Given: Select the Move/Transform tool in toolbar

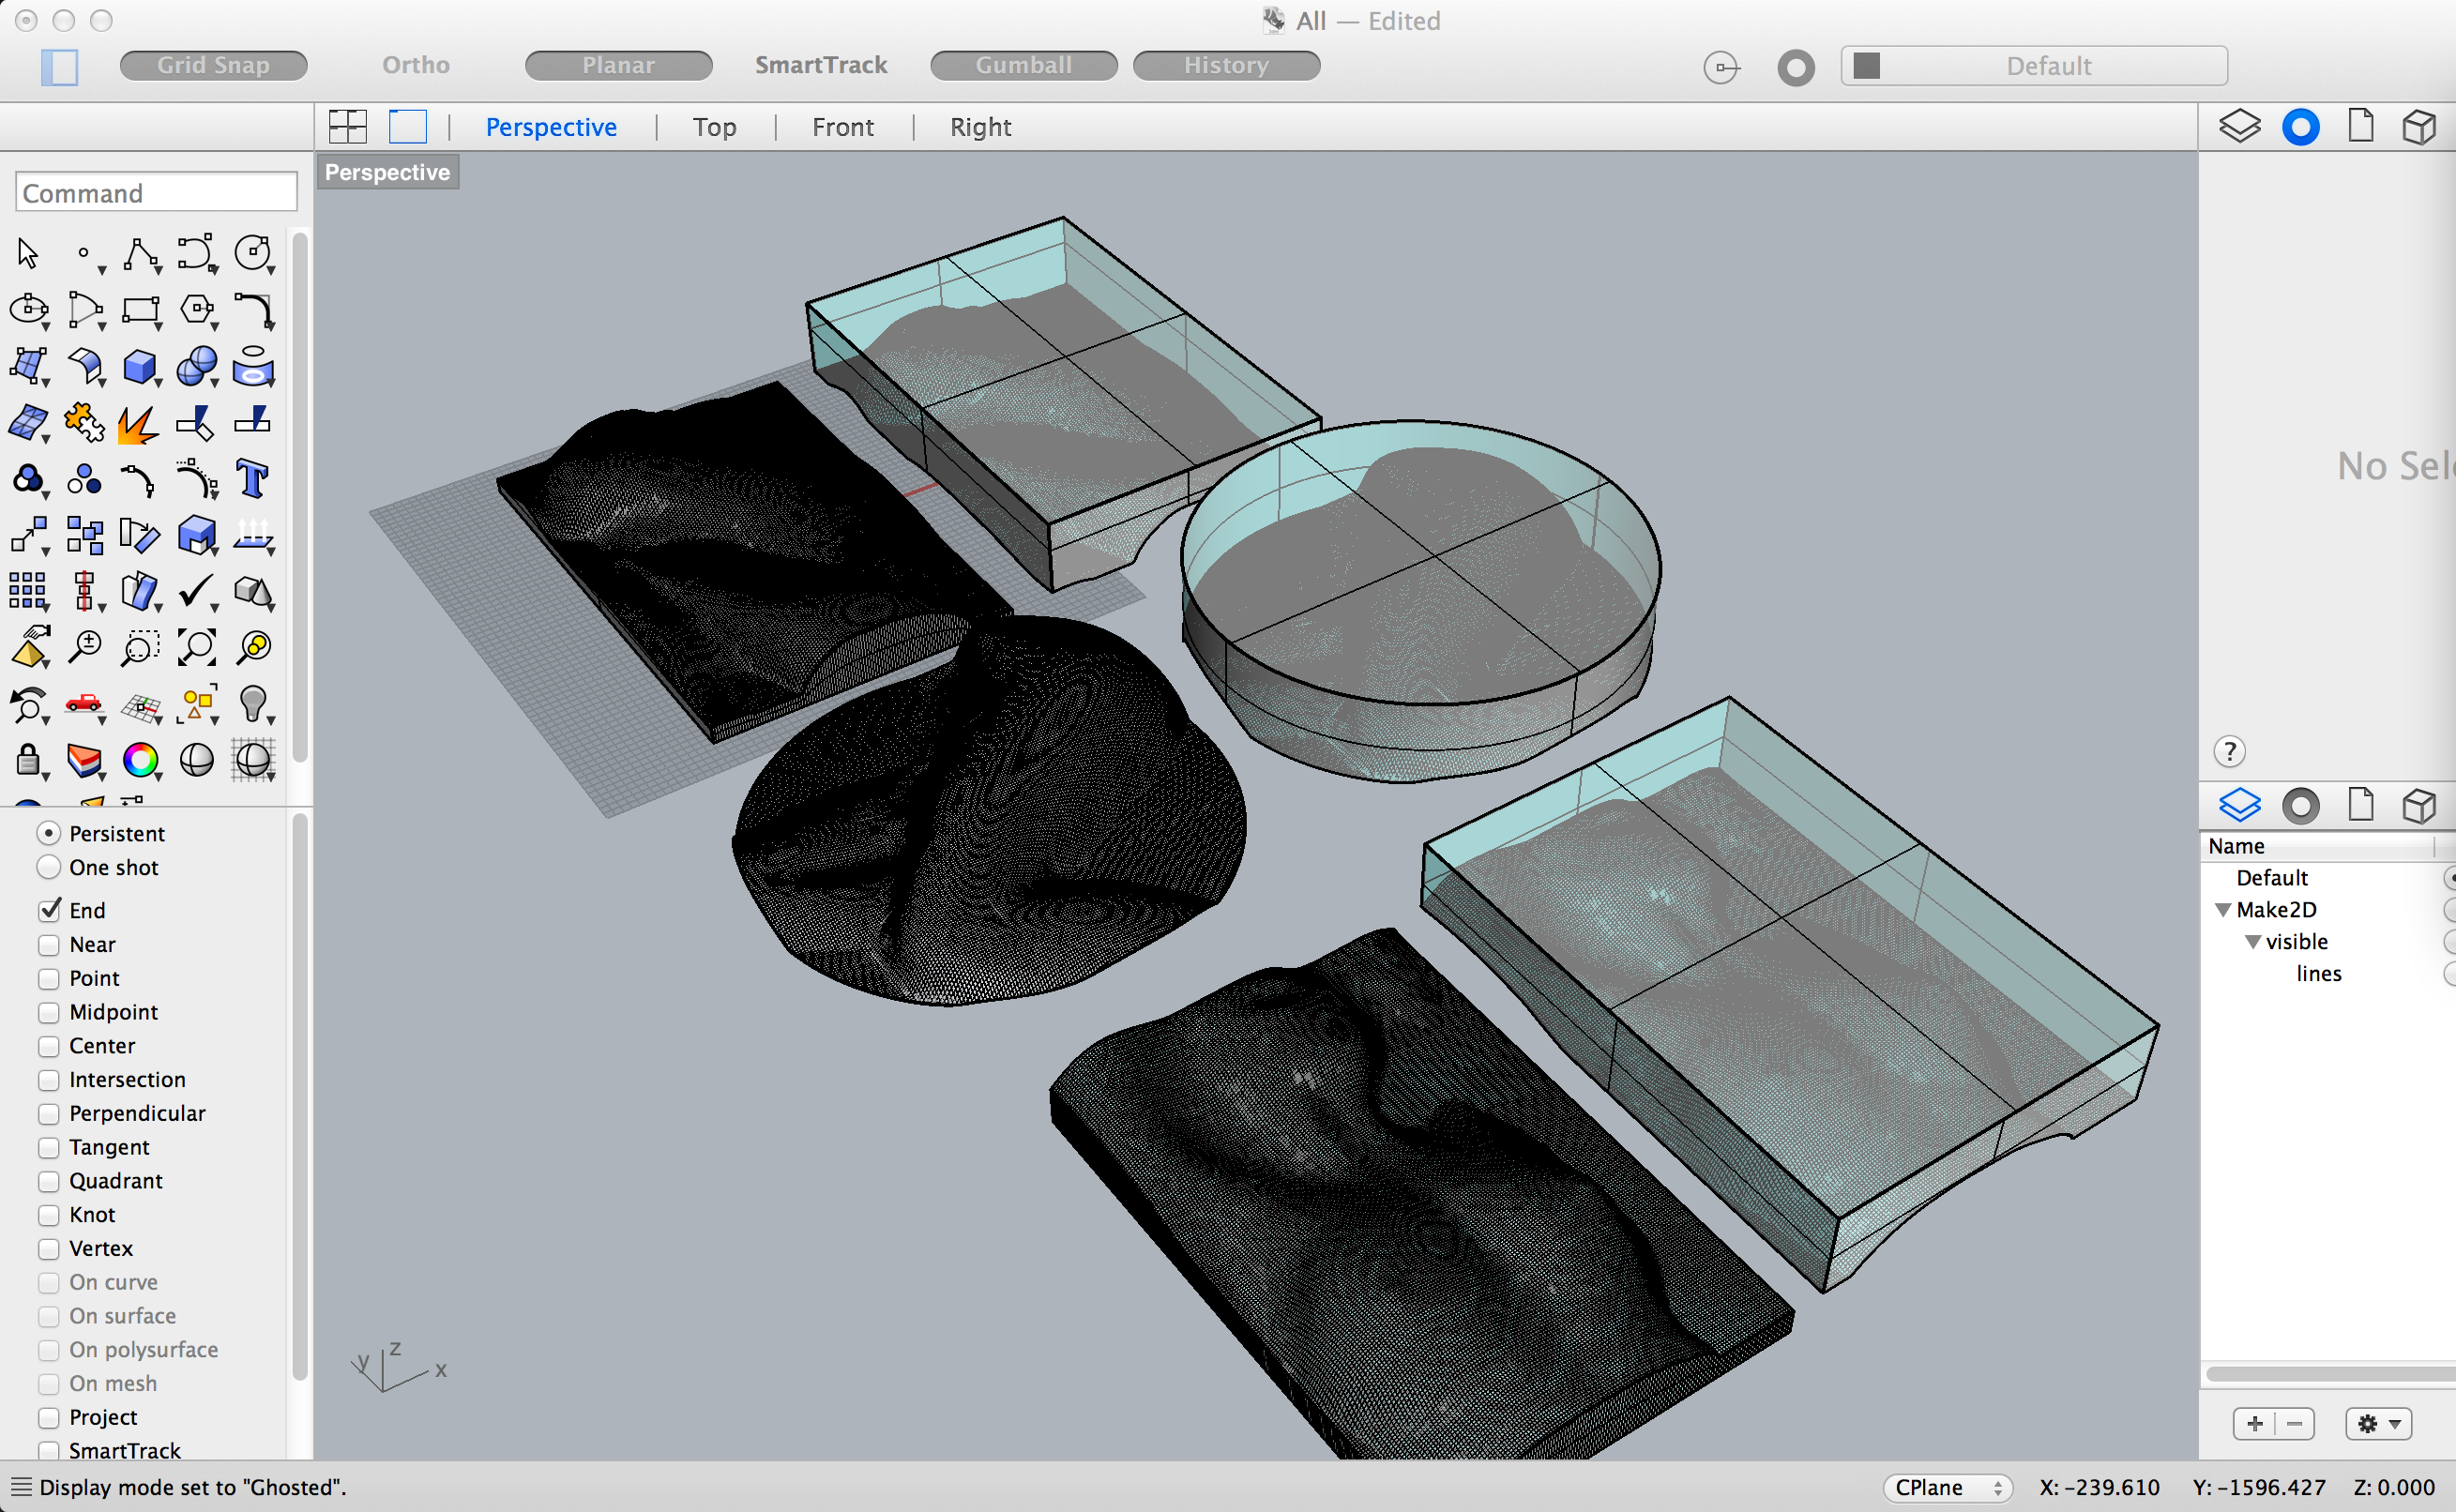Looking at the screenshot, I should click(x=28, y=535).
